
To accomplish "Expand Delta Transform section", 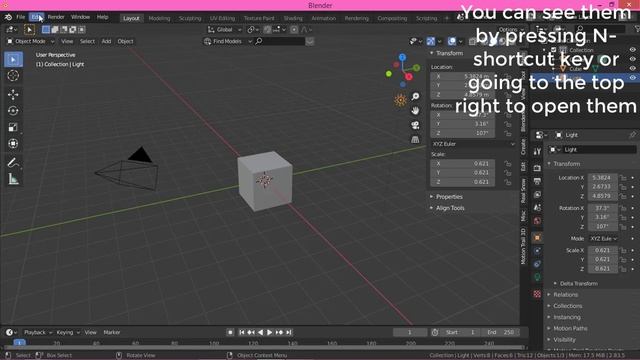I will pyautogui.click(x=578, y=284).
